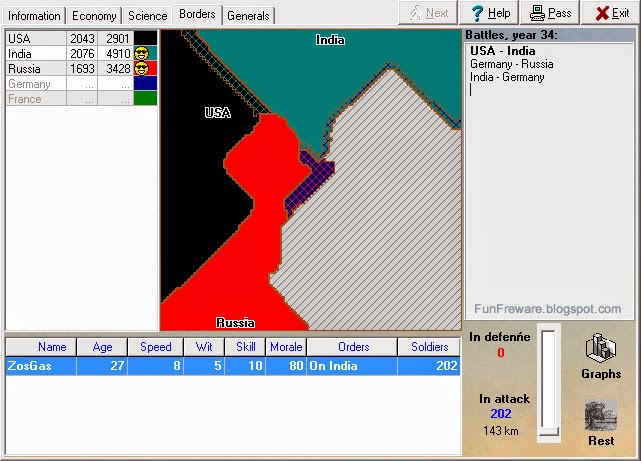641x461 pixels.
Task: Click the Help question mark button
Action: [489, 13]
